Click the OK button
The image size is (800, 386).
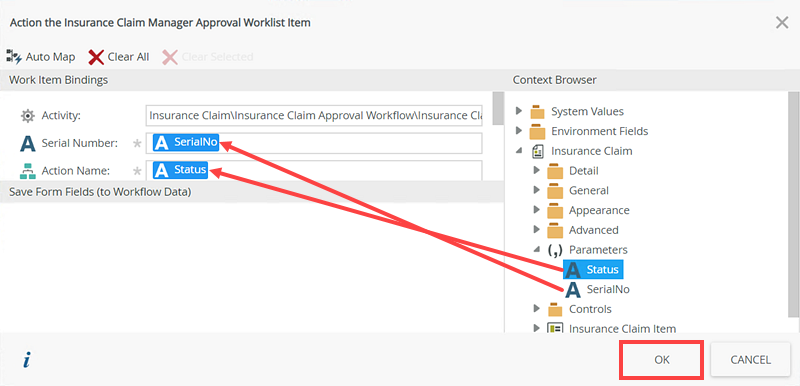point(662,359)
